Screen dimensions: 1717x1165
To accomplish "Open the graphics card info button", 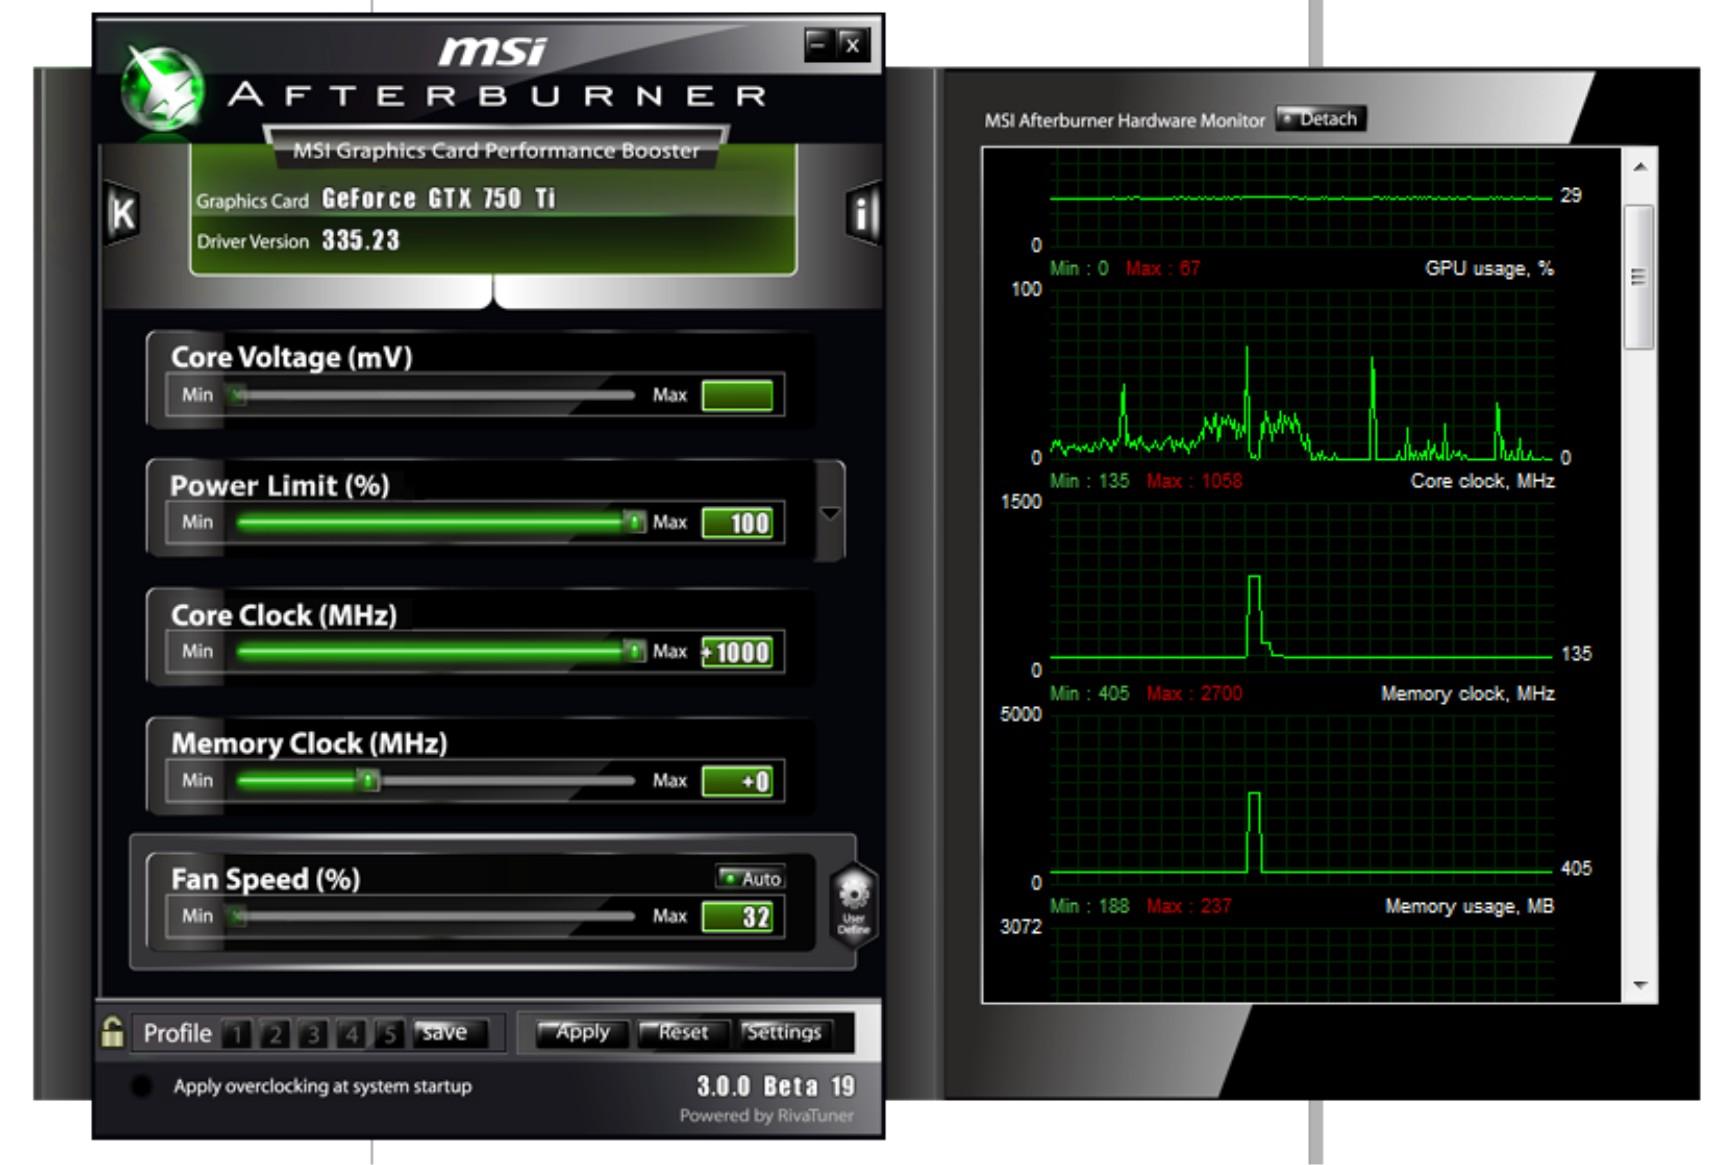I will [x=863, y=212].
